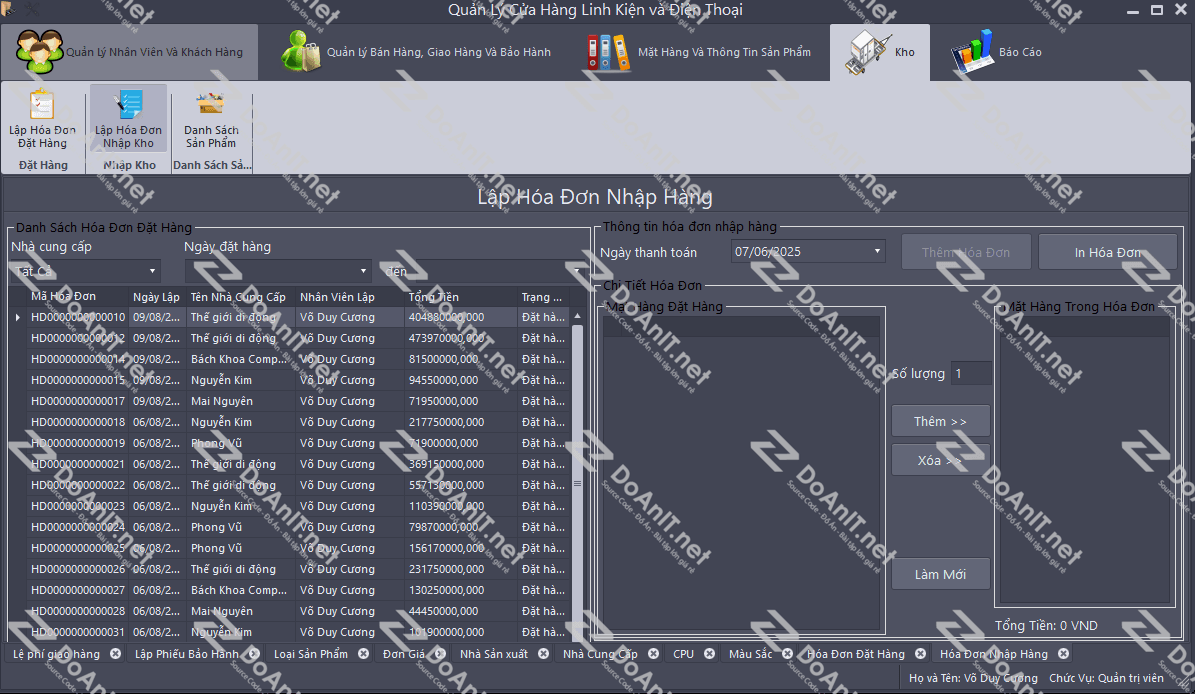Click the Quản Lý Nhân Viên people icon
1195x694 pixels.
click(x=36, y=51)
